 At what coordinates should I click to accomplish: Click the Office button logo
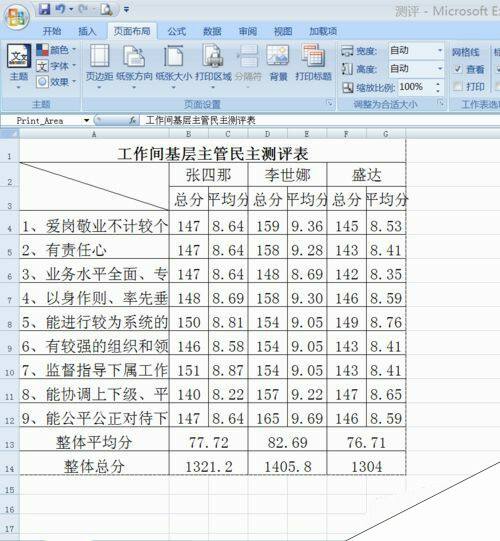point(16,16)
